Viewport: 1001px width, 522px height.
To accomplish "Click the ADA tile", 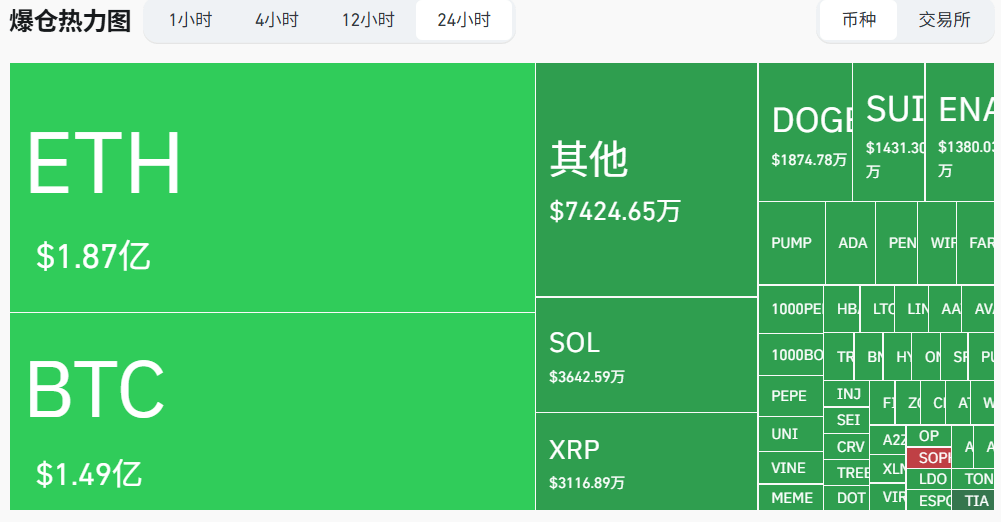I will (x=850, y=243).
